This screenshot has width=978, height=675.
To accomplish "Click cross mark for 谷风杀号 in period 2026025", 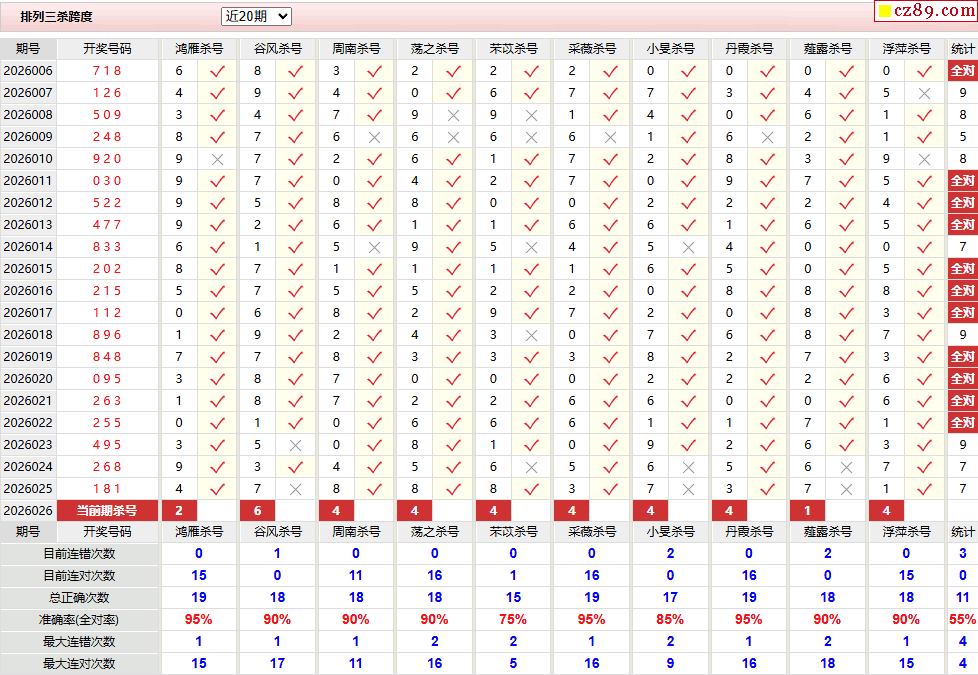I will click(296, 489).
